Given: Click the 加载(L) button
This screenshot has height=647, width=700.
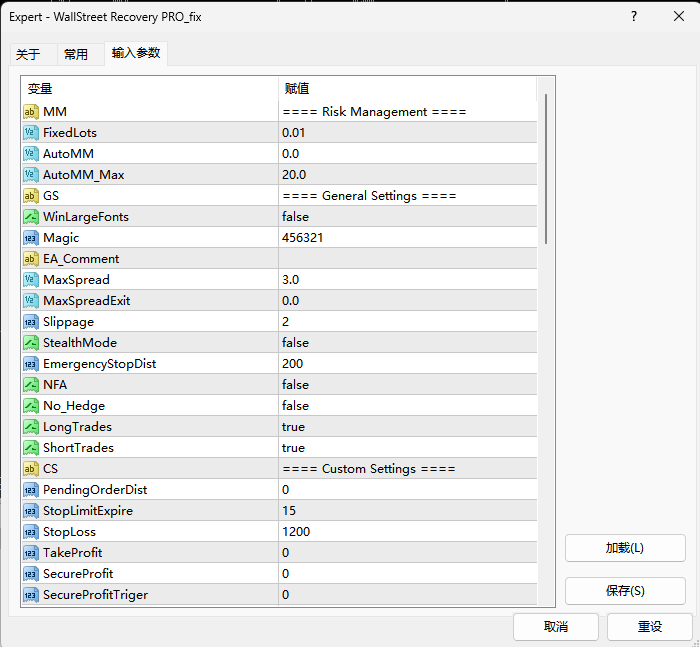Looking at the screenshot, I should point(625,548).
